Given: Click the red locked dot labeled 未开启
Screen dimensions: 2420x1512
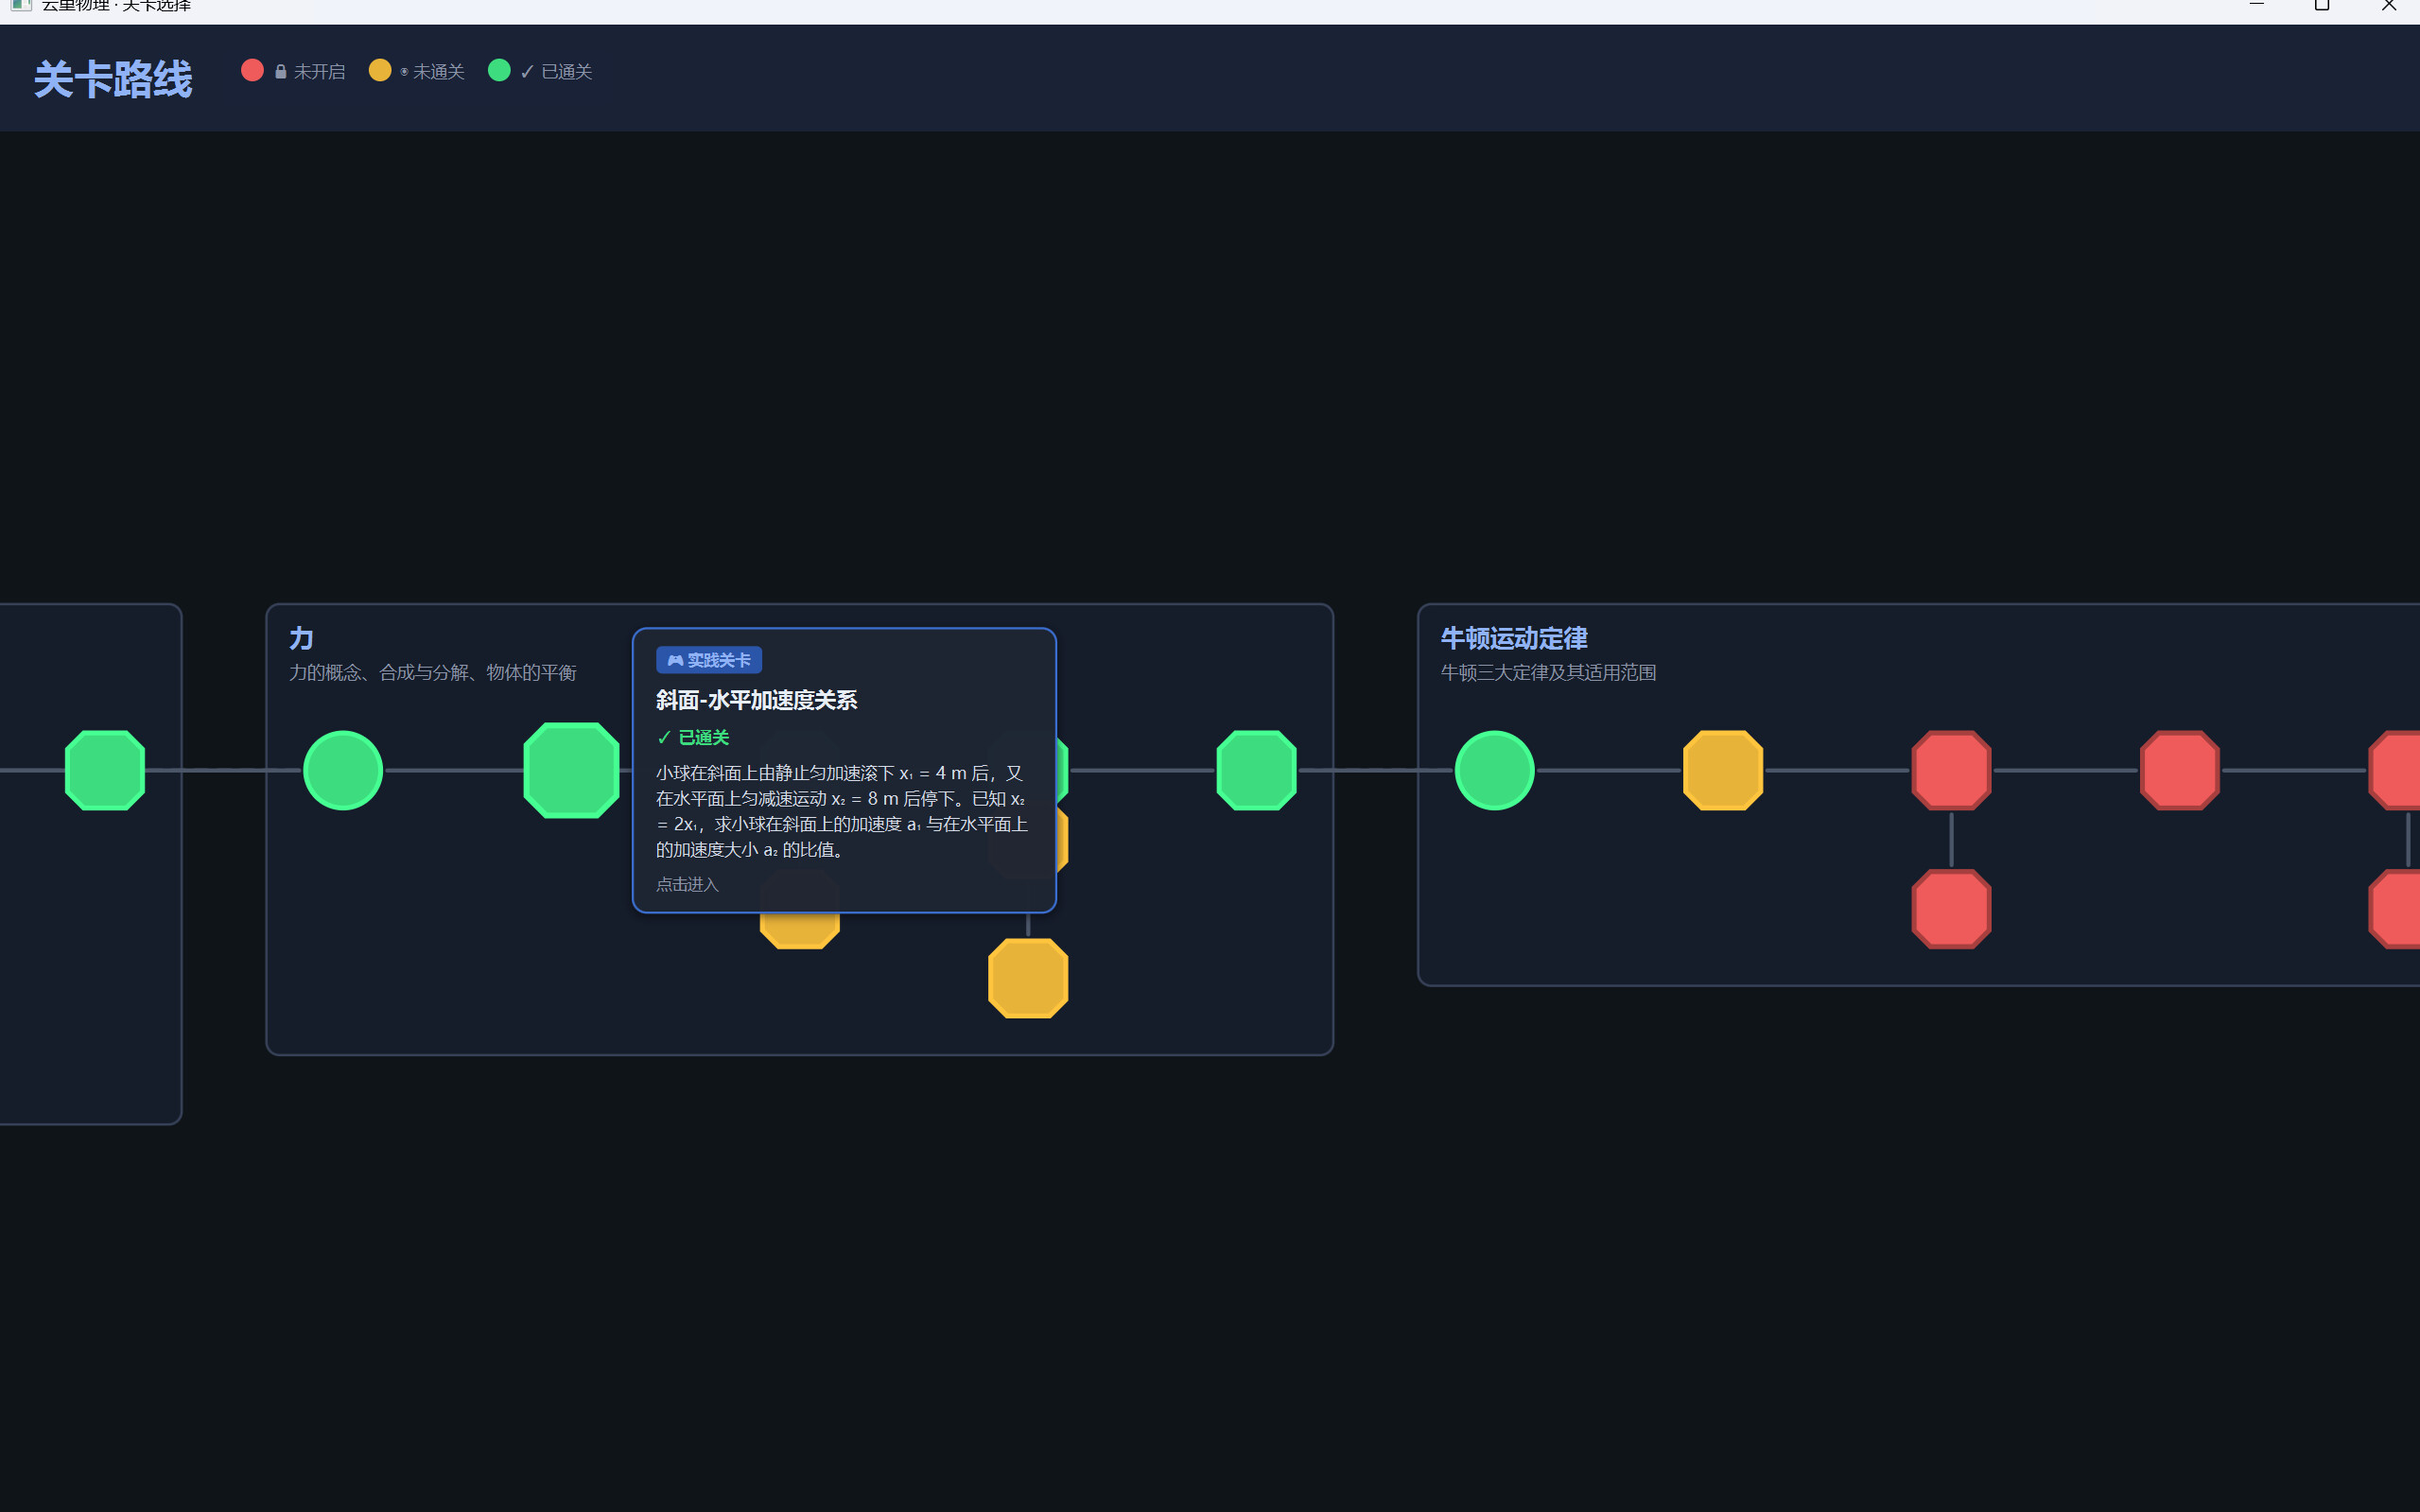Looking at the screenshot, I should point(252,71).
